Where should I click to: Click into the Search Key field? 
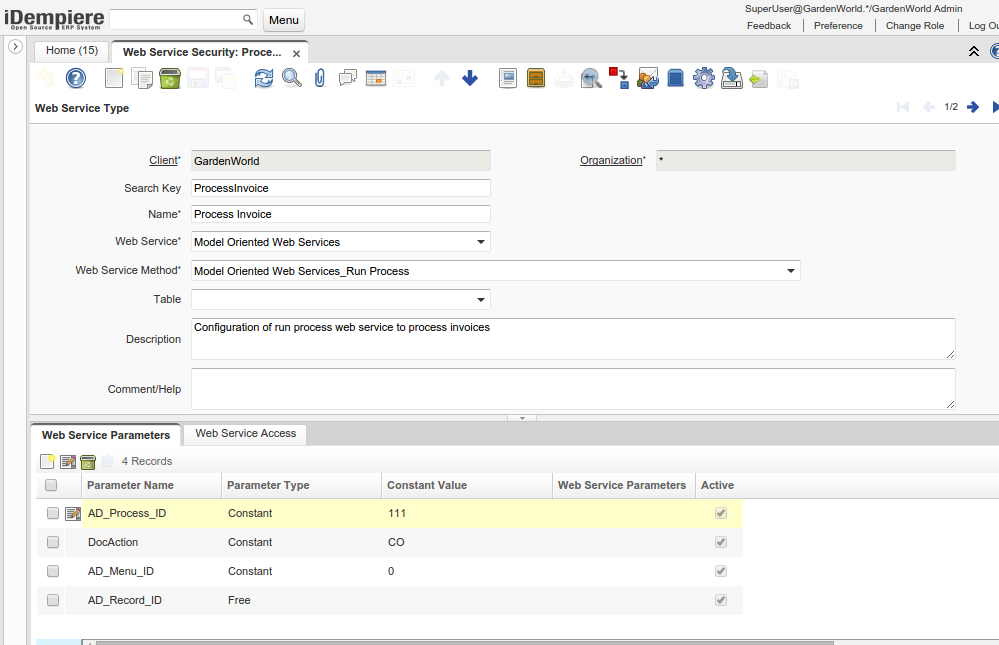click(x=340, y=188)
